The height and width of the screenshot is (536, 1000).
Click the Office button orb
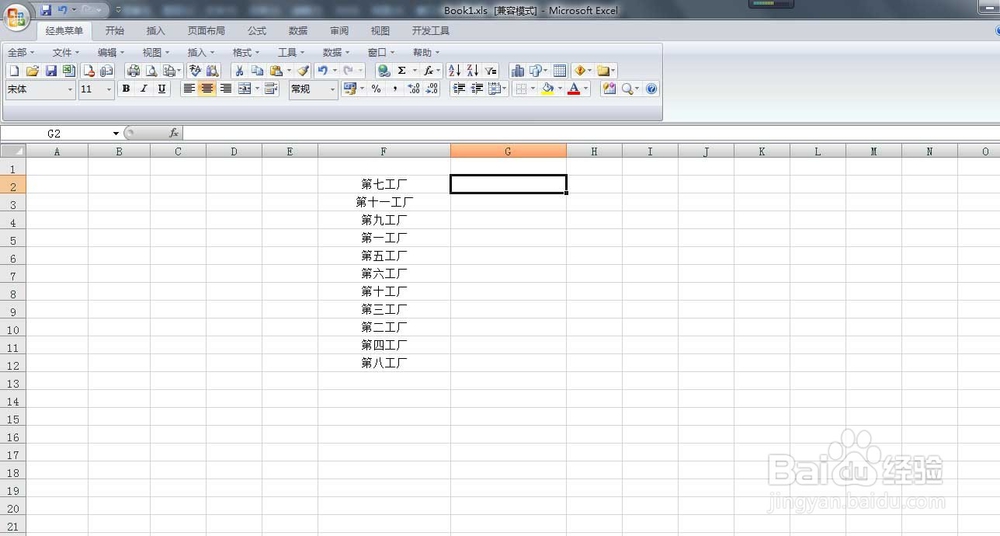(16, 17)
